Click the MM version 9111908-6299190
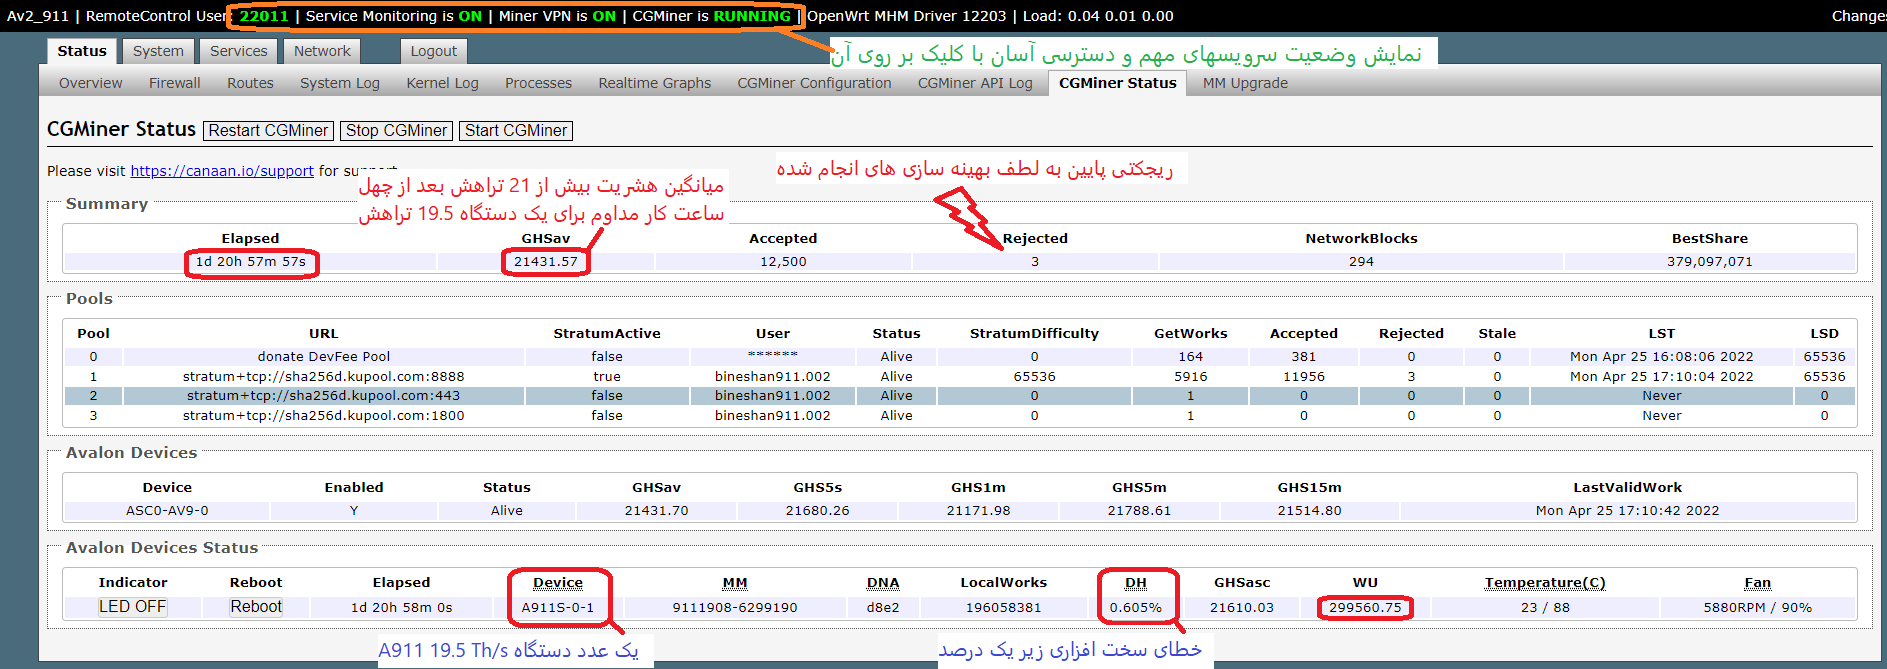The image size is (1887, 669). 735,608
